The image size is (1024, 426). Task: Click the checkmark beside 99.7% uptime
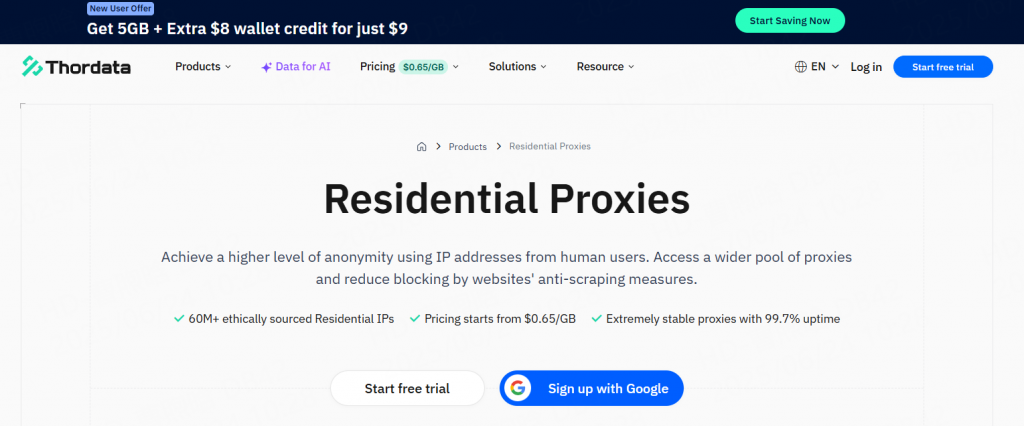(596, 319)
